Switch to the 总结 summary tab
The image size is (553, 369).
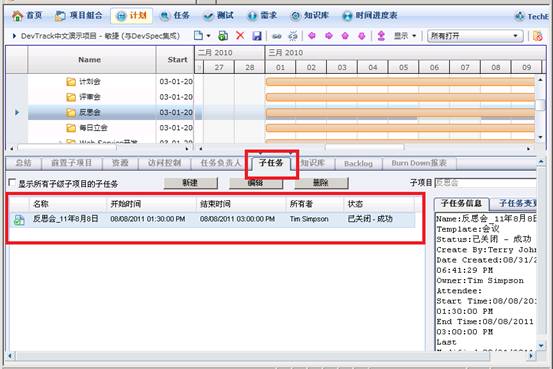click(x=24, y=163)
